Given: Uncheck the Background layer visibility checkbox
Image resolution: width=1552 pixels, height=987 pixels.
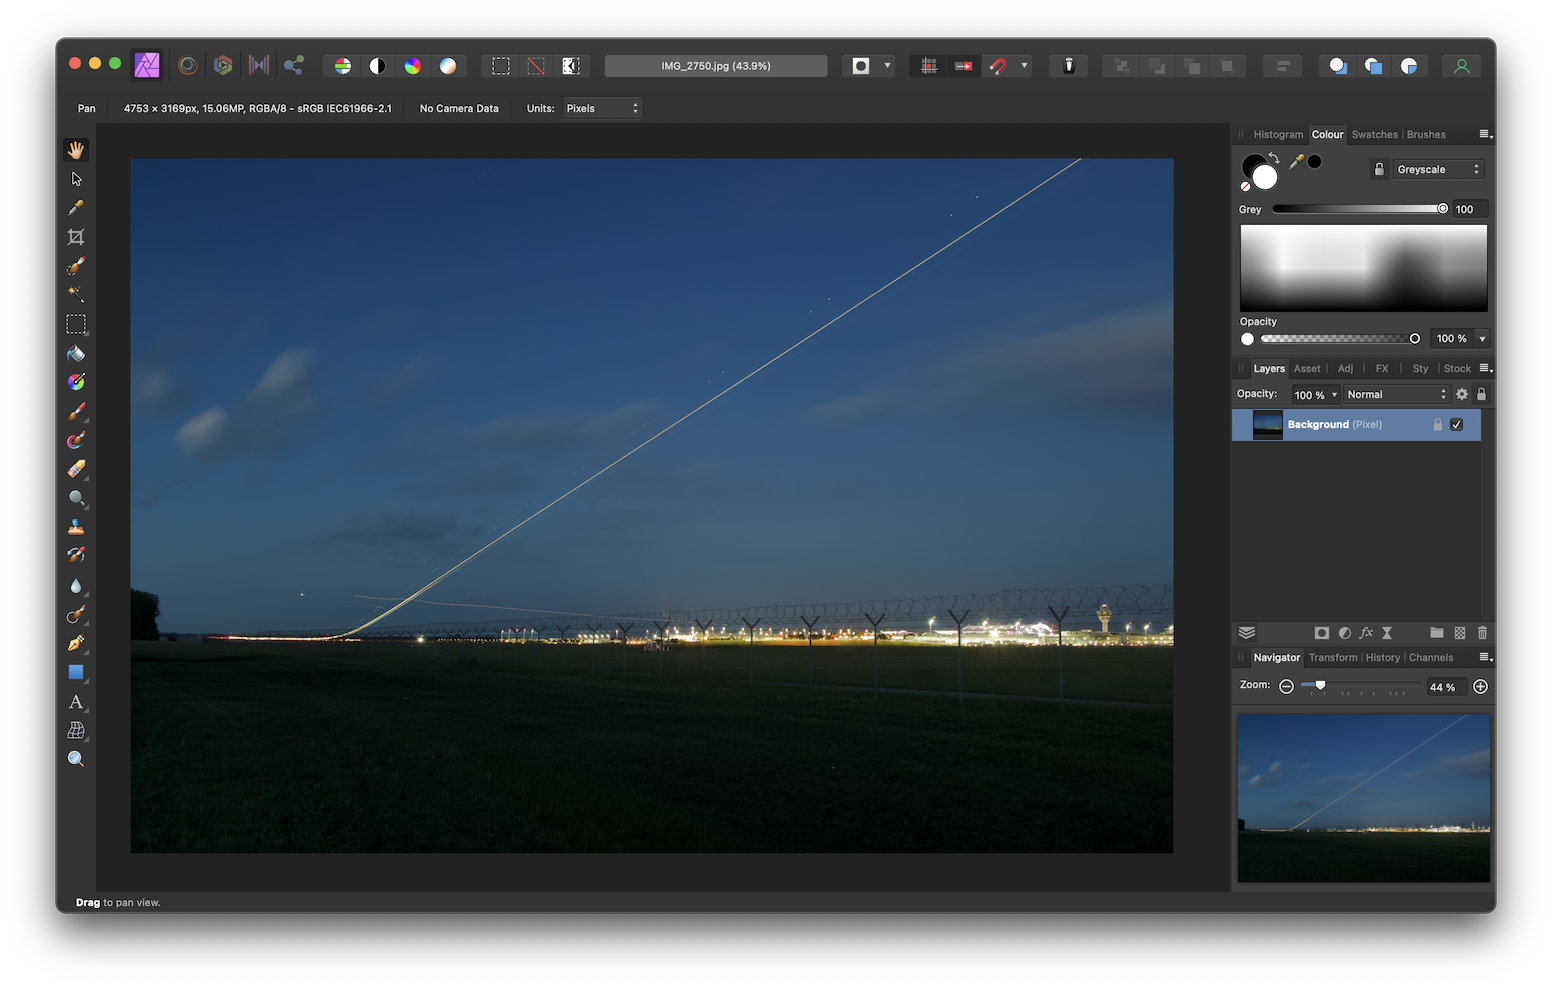Looking at the screenshot, I should (x=1456, y=425).
